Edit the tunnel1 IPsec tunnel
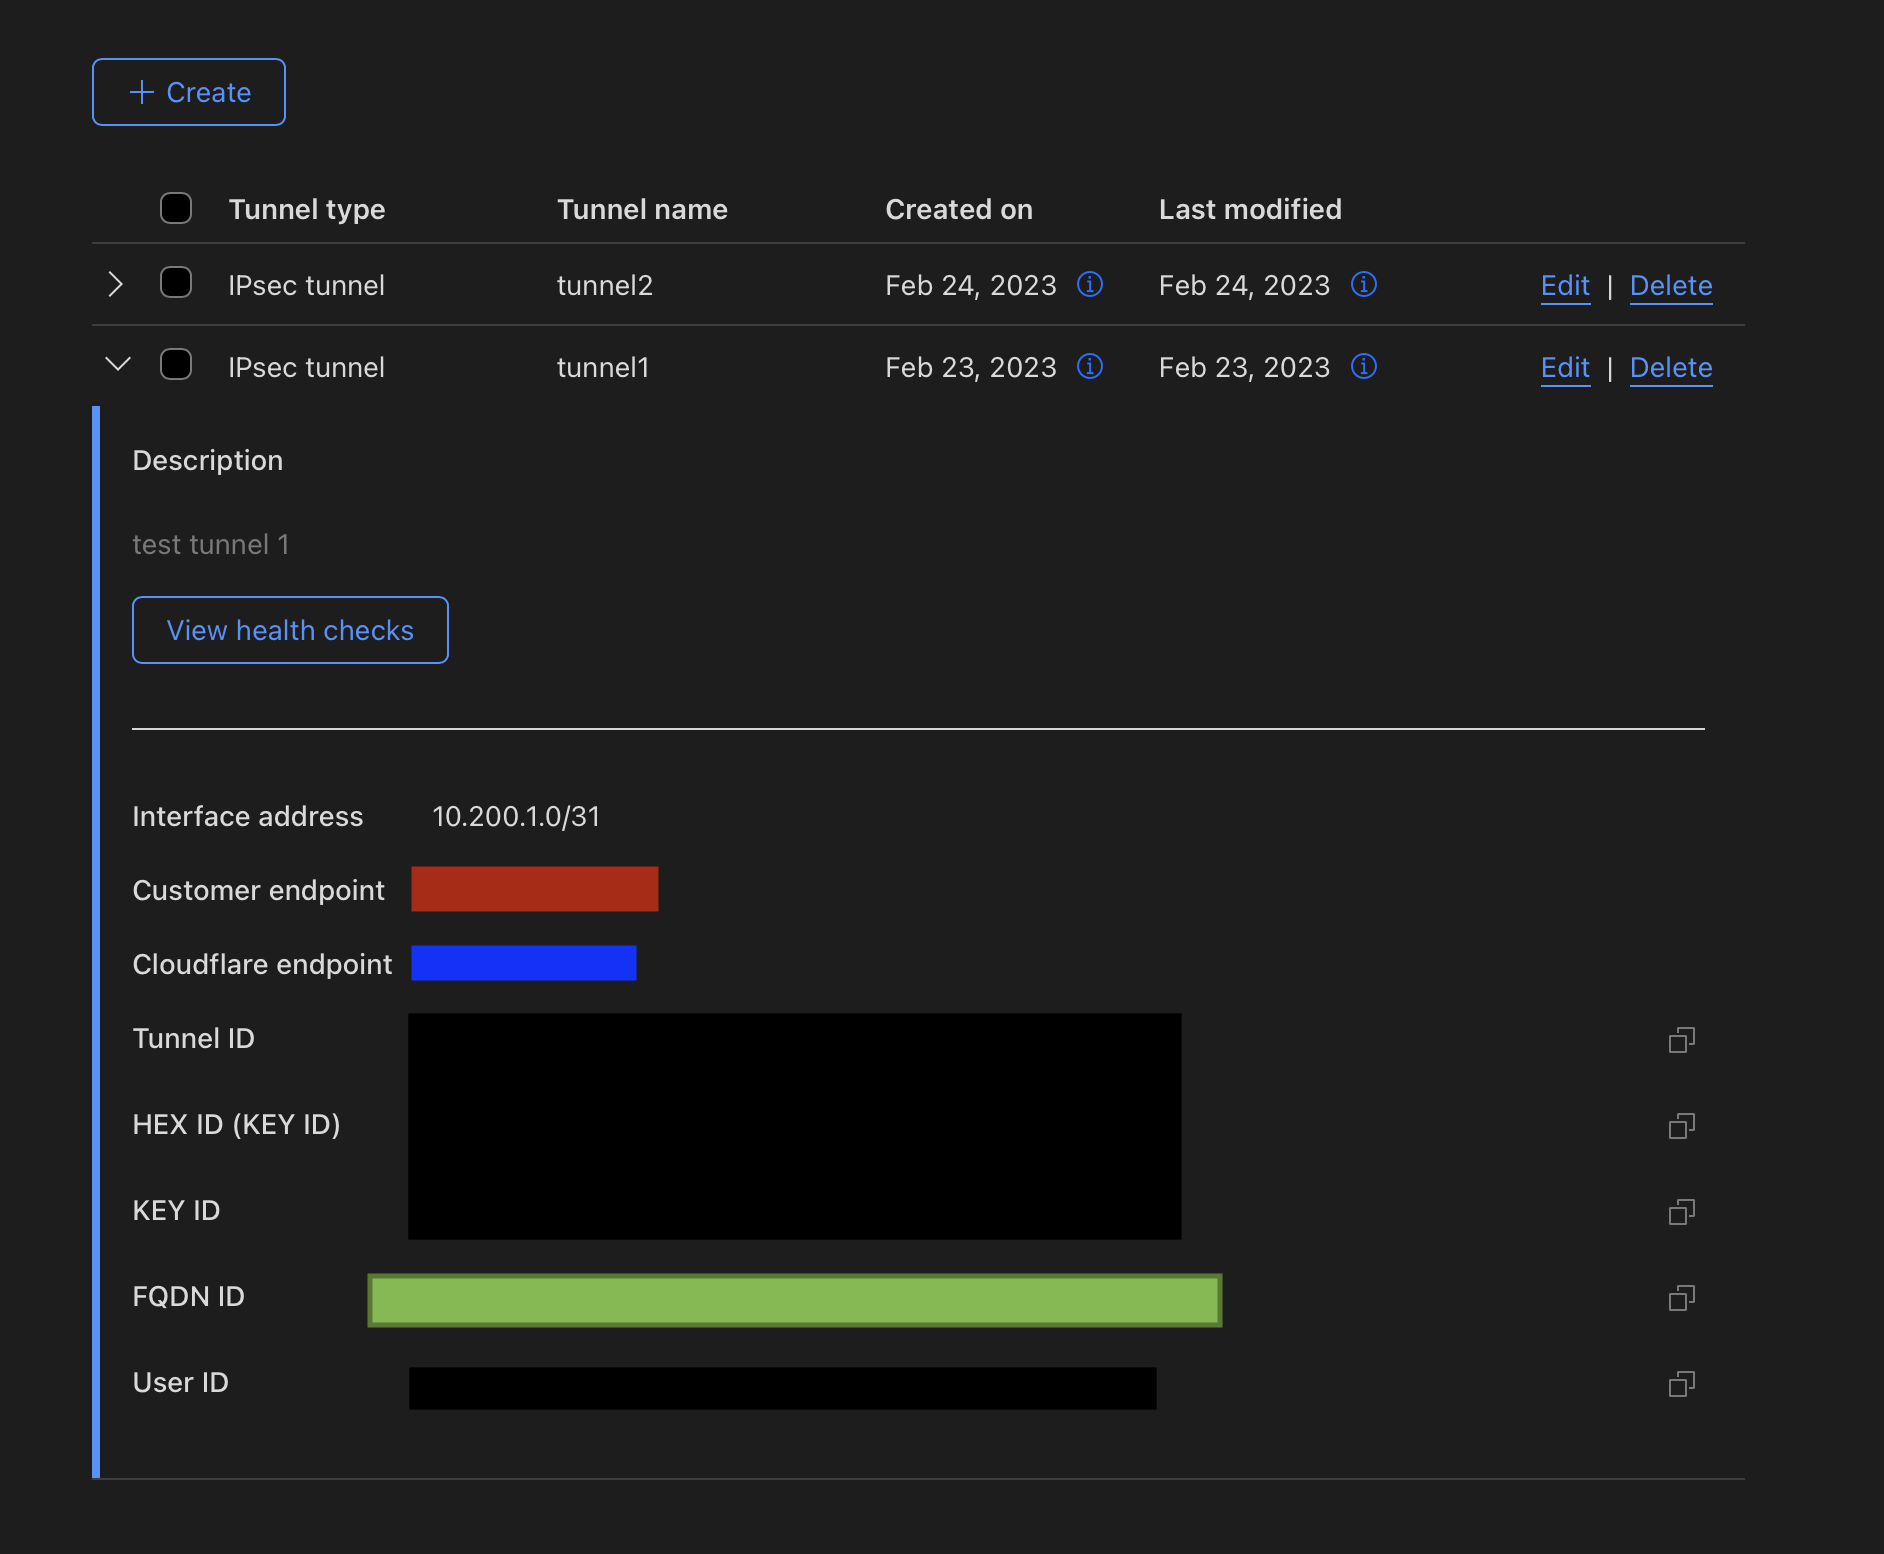Viewport: 1884px width, 1554px height. tap(1564, 367)
